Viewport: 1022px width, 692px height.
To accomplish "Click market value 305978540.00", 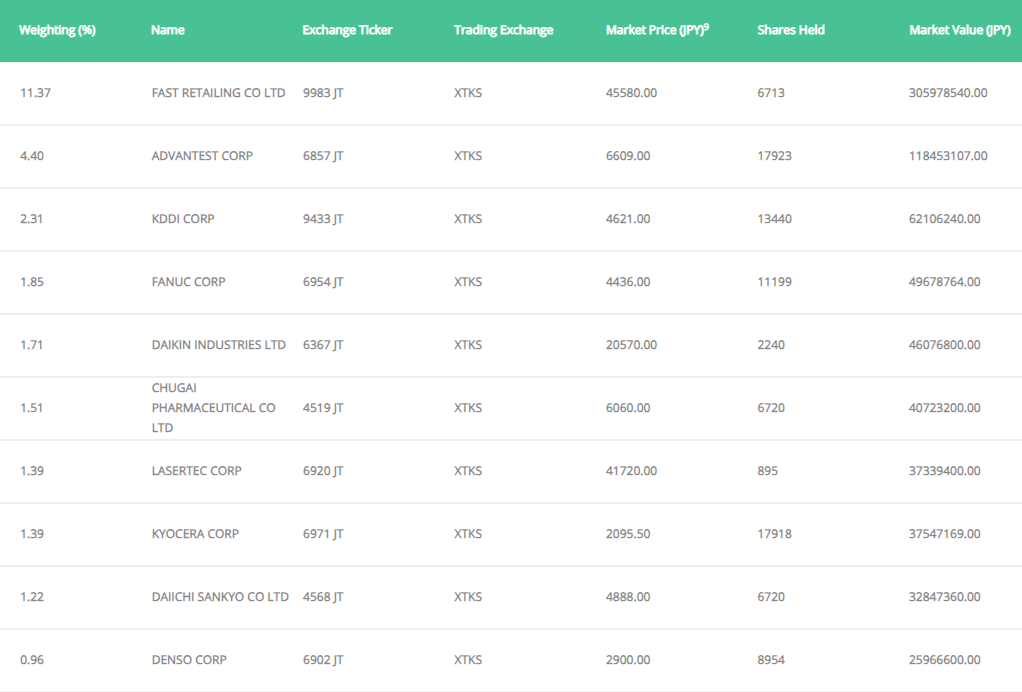I will pos(948,93).
